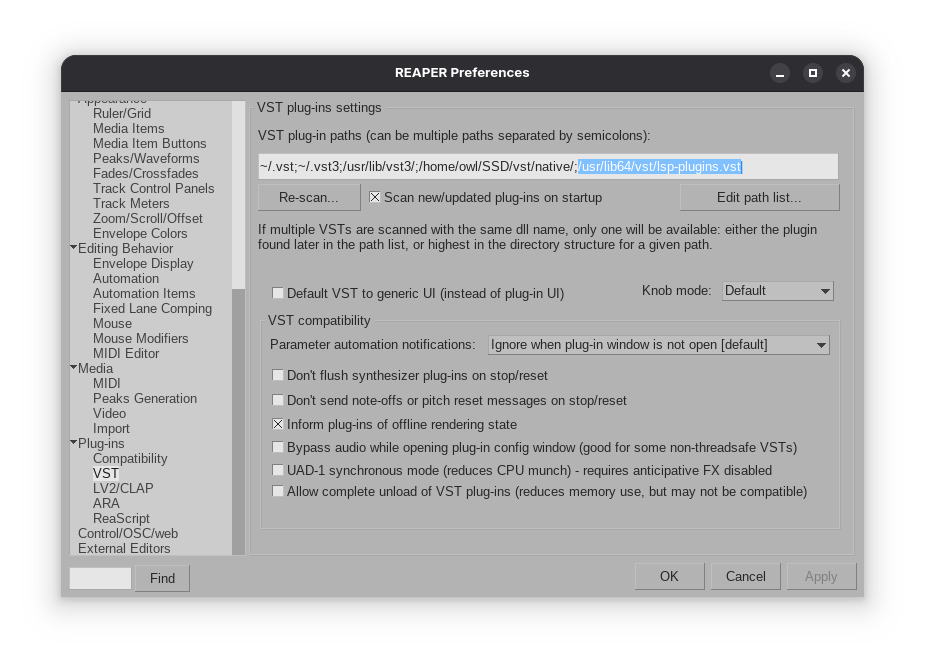Click the VST plug-in paths text field
Screen dimensions: 925x664
548,166
